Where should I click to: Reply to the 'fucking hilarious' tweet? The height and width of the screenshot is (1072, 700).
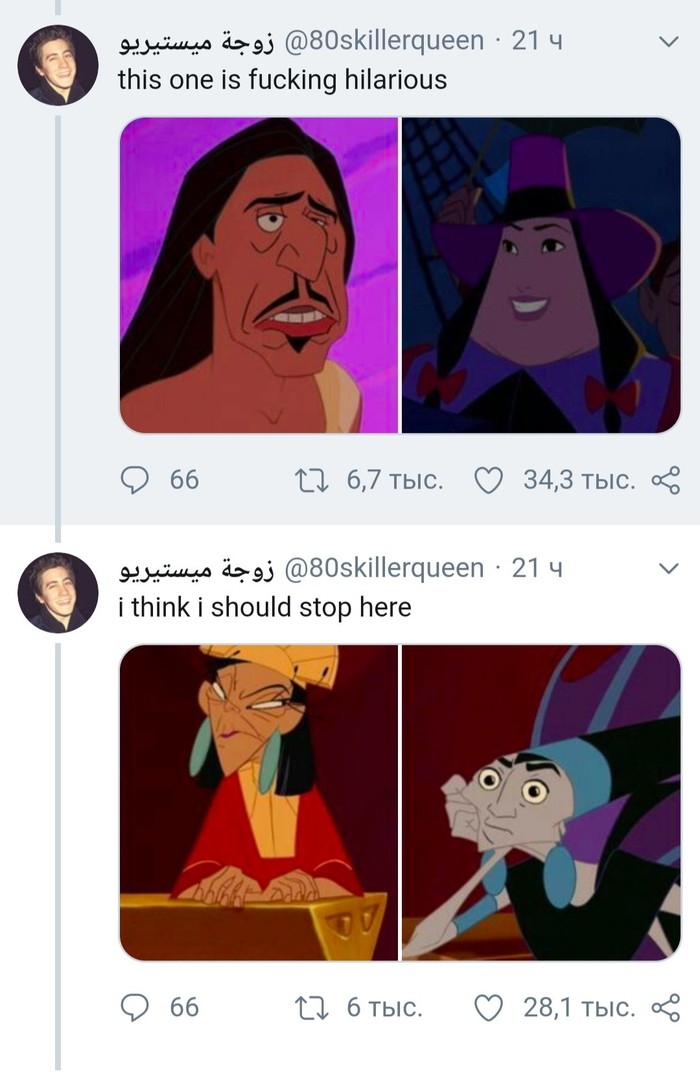pyautogui.click(x=135, y=481)
